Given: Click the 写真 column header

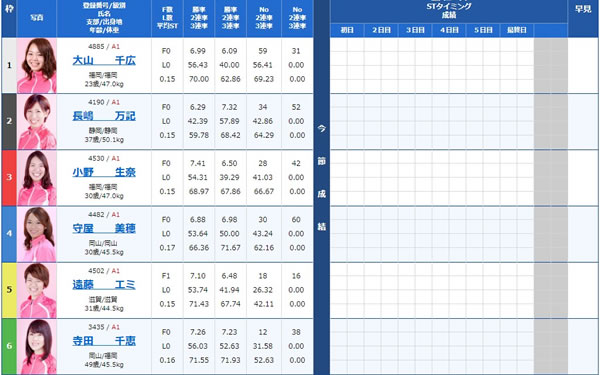Looking at the screenshot, I should 37,18.
